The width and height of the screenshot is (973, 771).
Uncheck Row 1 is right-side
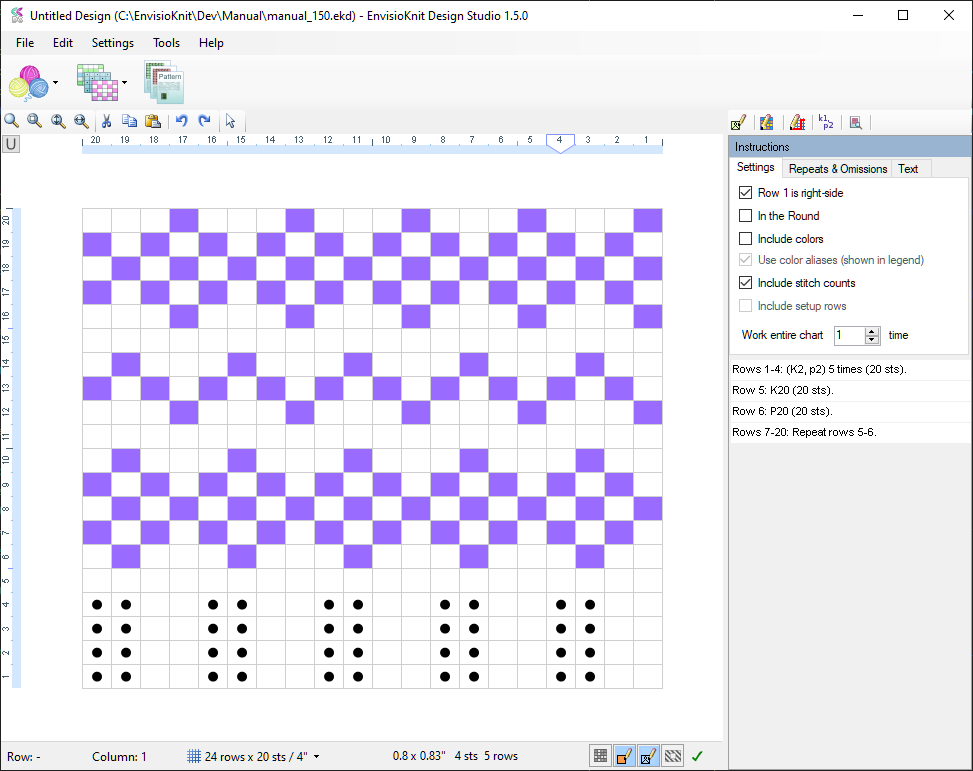click(745, 192)
